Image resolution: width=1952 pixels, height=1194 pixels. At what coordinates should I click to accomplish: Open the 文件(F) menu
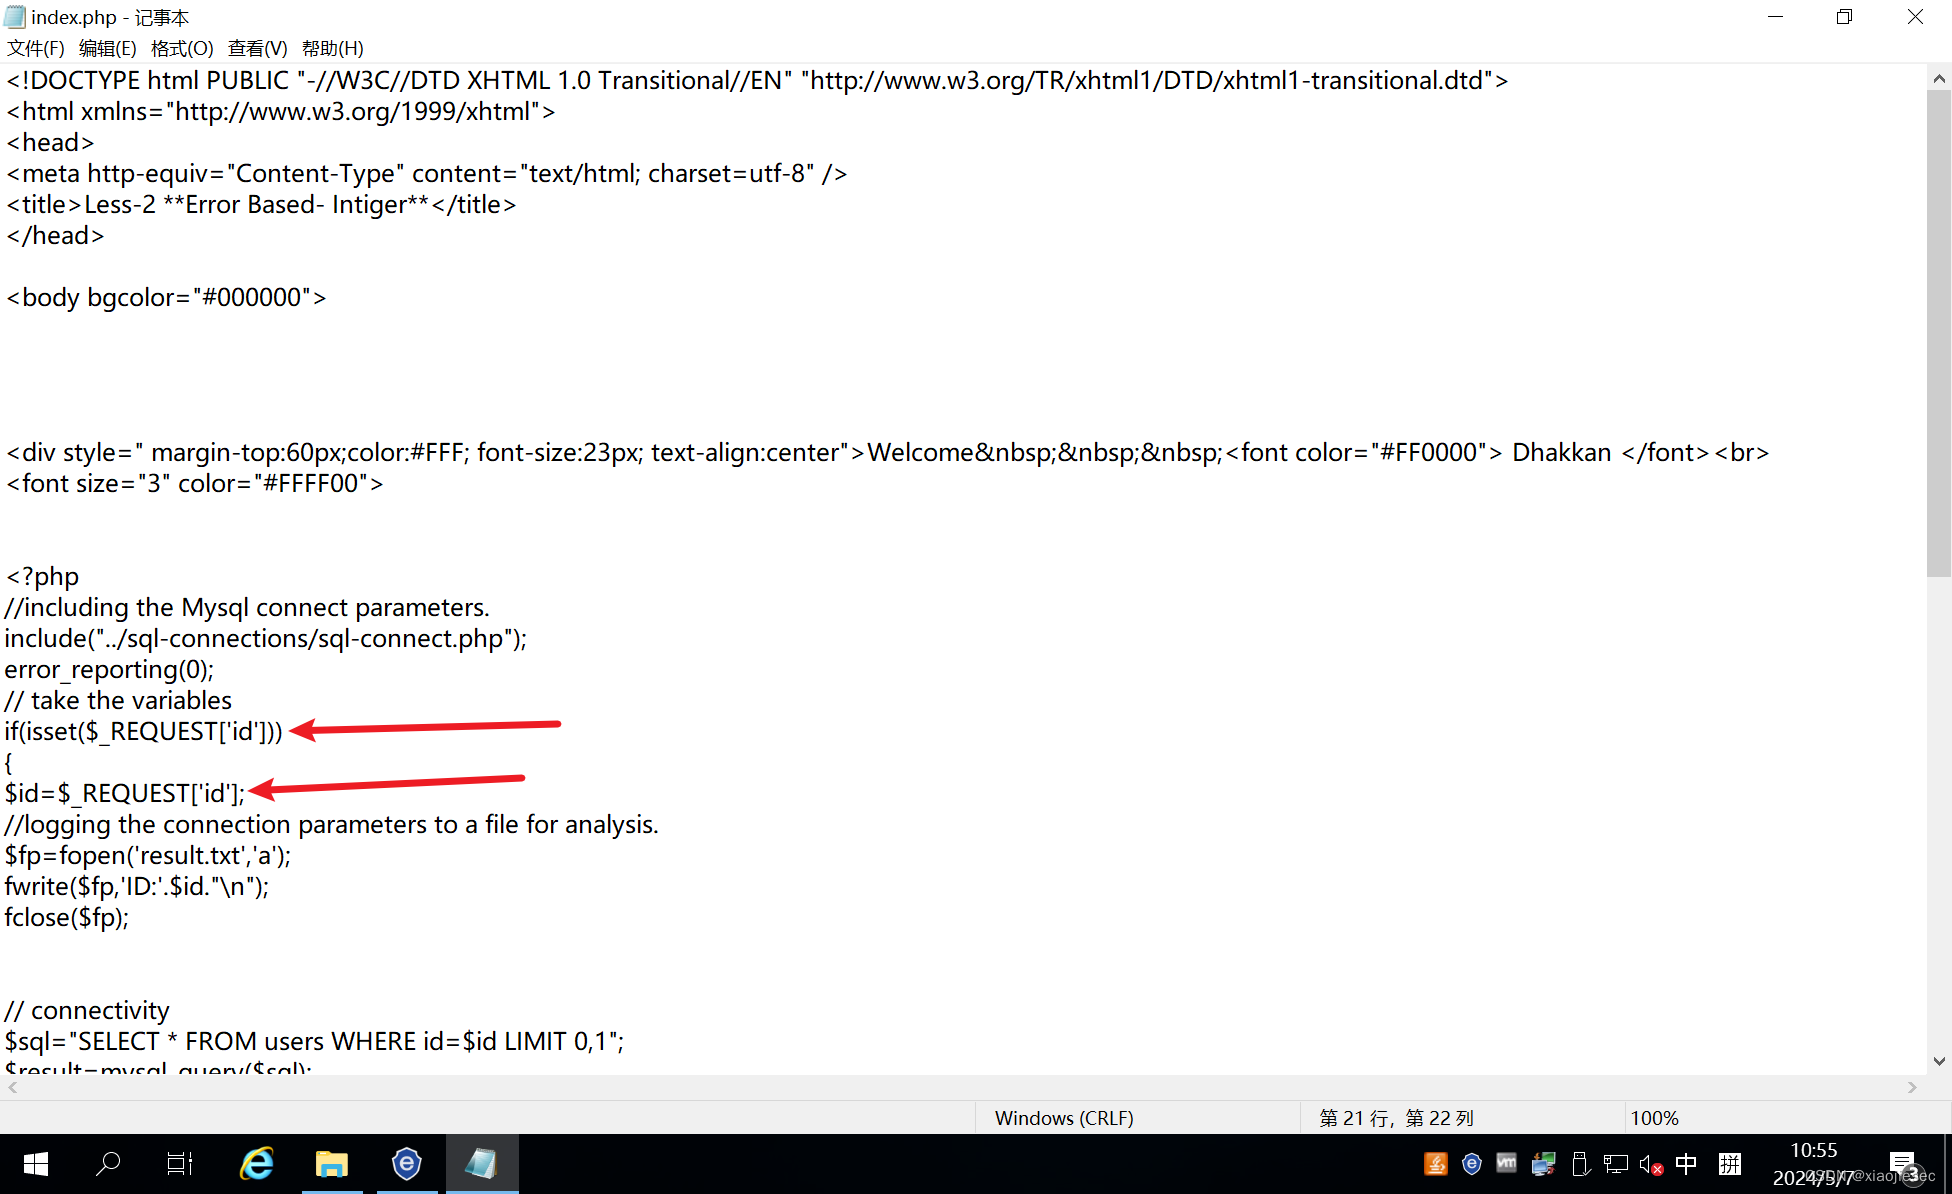[35, 48]
